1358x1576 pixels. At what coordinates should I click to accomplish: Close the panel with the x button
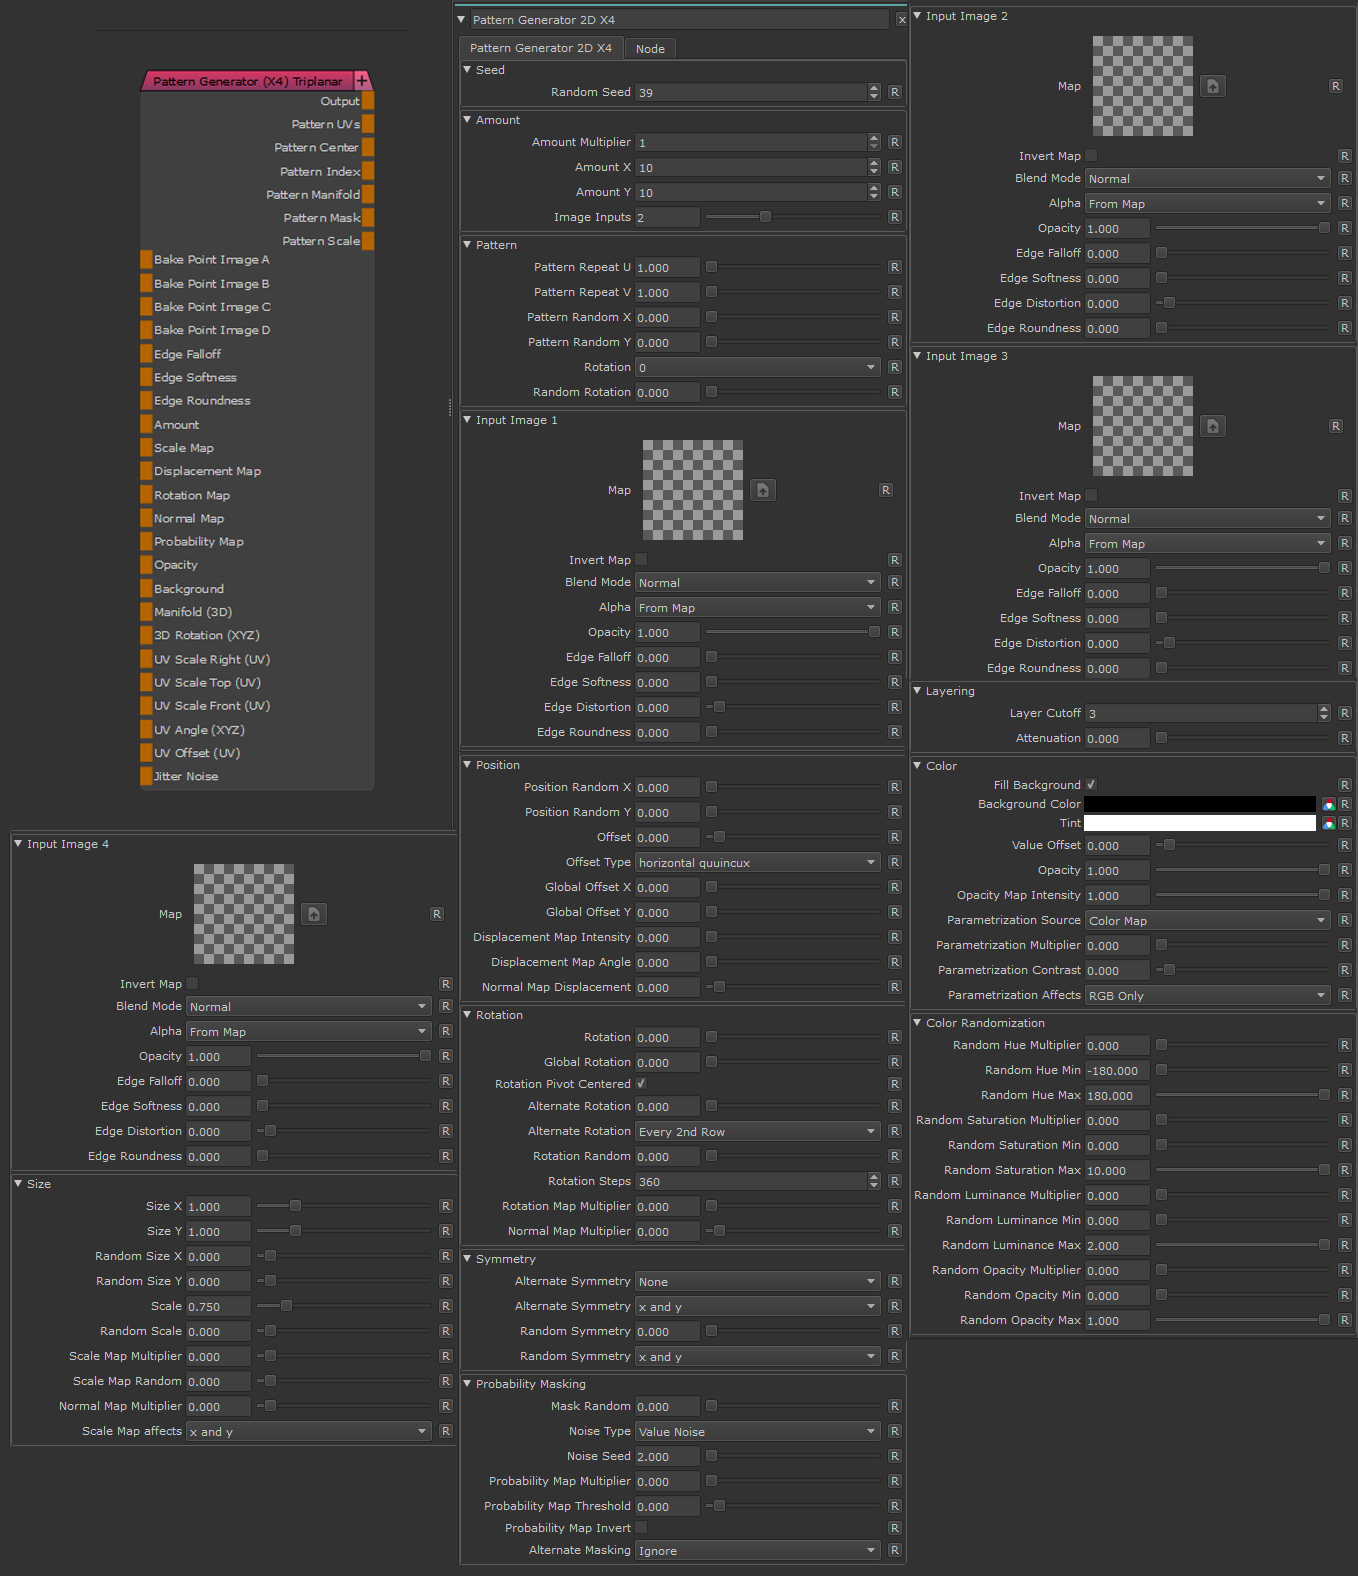point(902,20)
